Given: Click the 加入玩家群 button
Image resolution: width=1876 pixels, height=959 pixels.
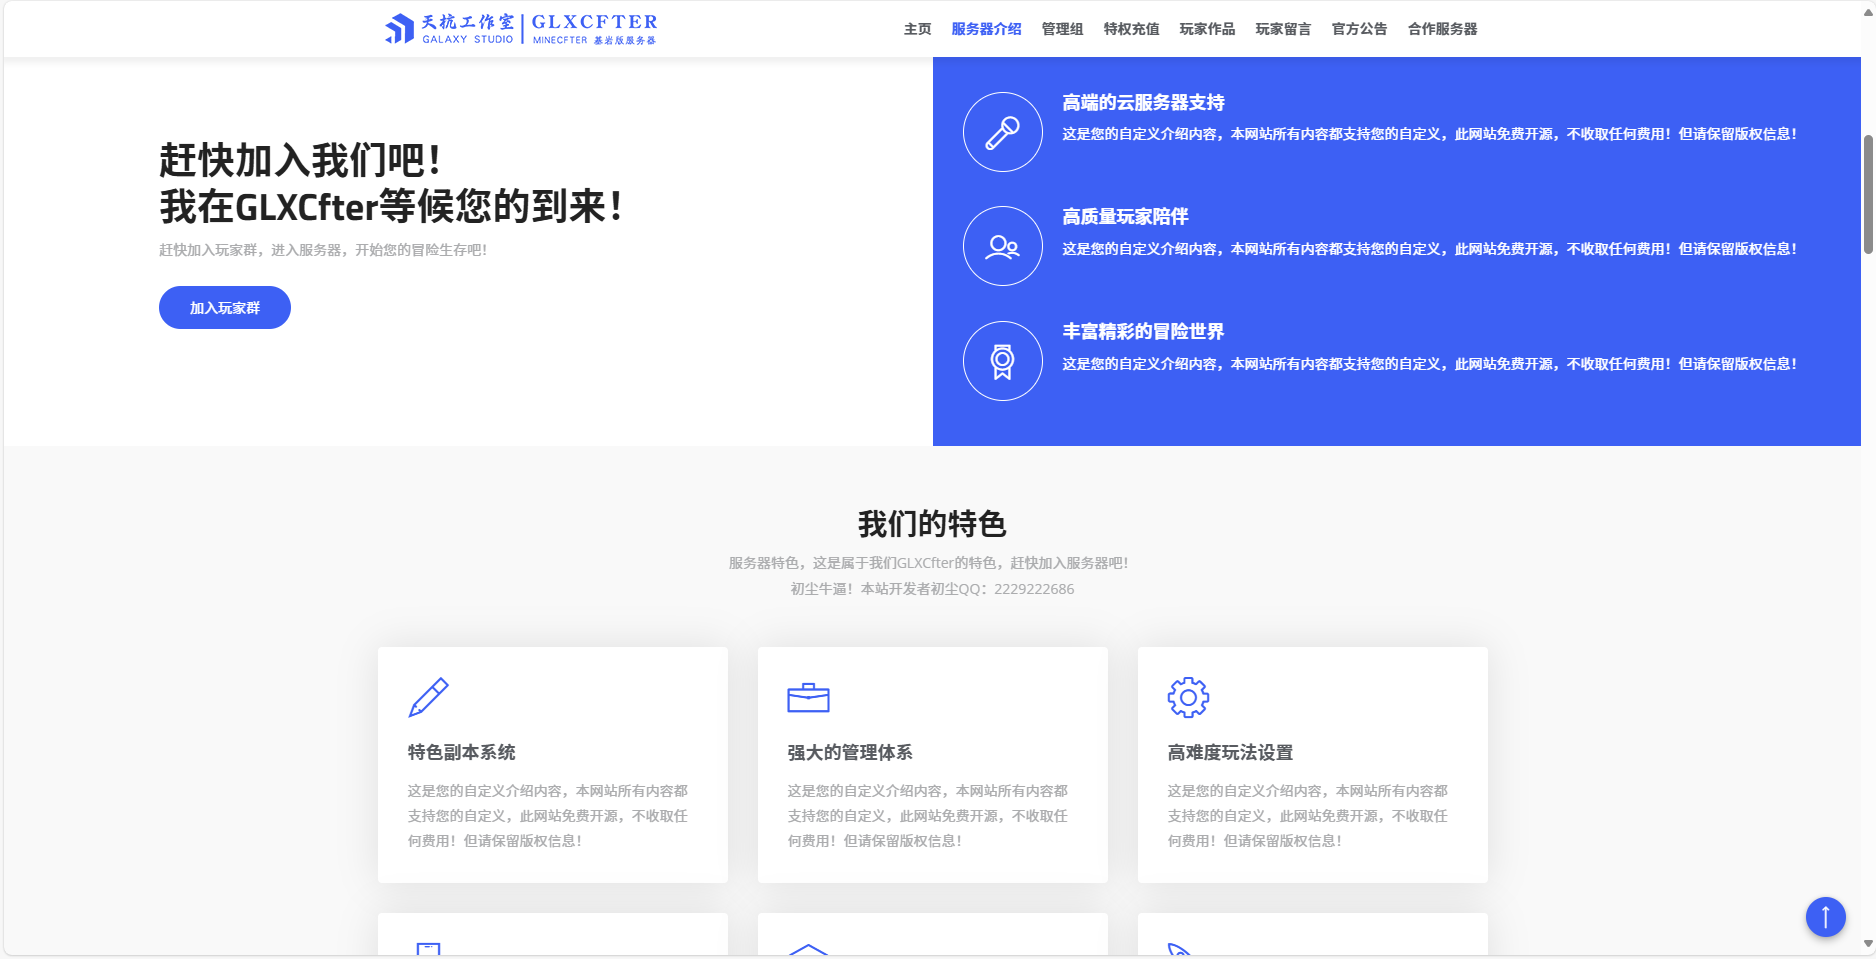Looking at the screenshot, I should click(225, 308).
